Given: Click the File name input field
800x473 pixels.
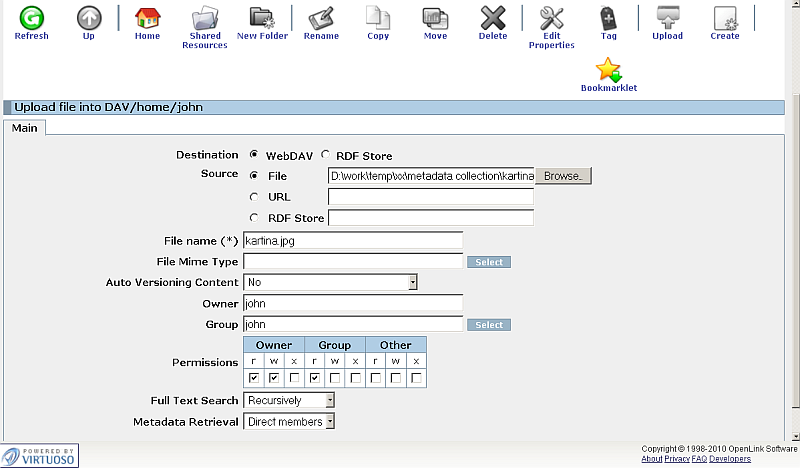Looking at the screenshot, I should pos(353,241).
